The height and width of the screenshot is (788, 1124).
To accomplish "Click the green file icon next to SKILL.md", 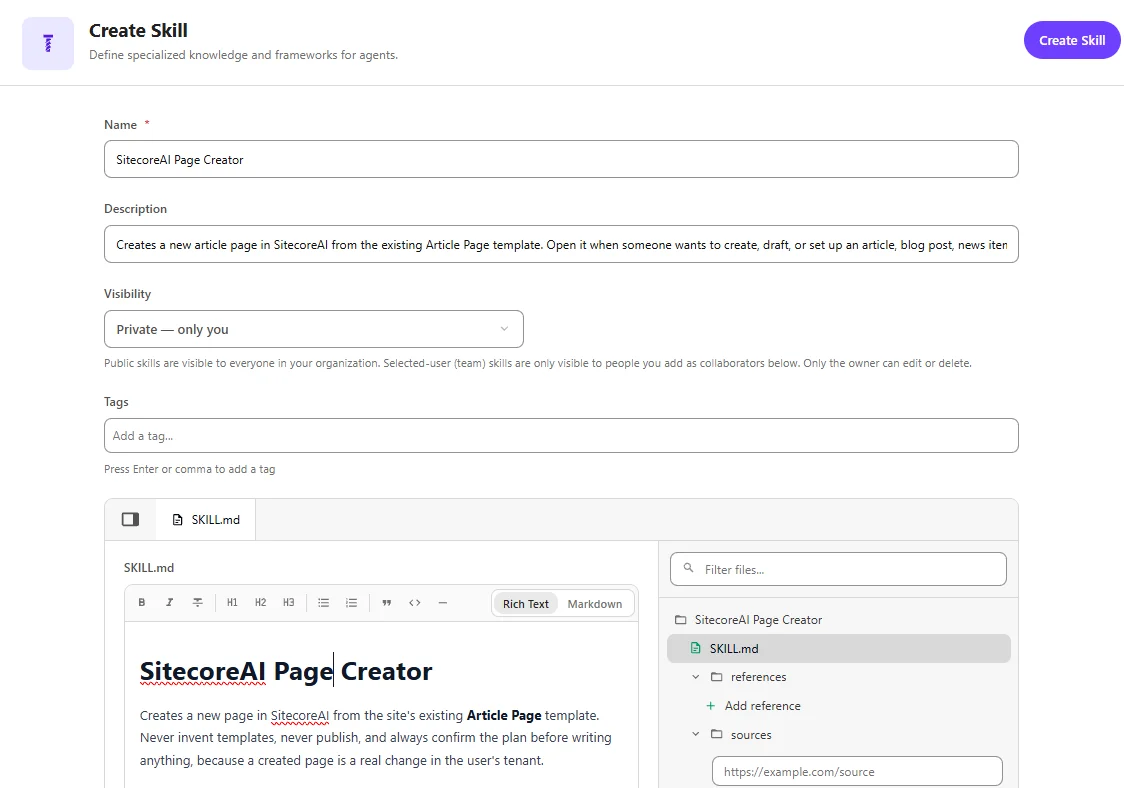I will pos(695,648).
